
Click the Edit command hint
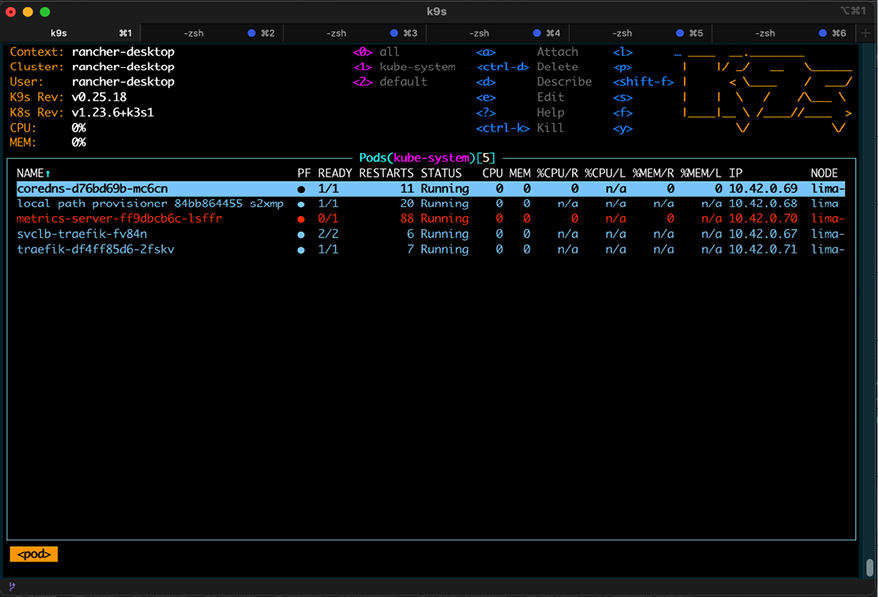550,97
